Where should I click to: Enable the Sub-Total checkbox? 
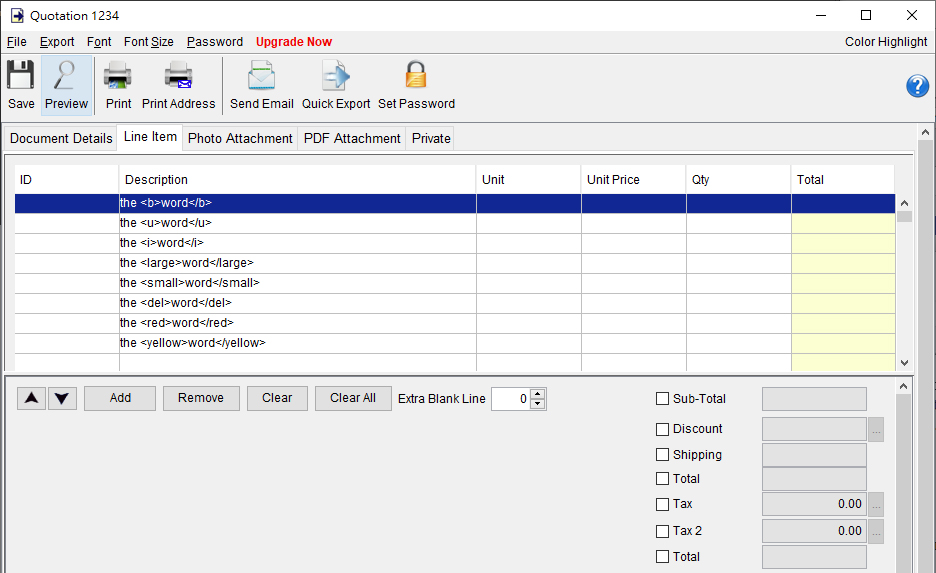coord(663,399)
